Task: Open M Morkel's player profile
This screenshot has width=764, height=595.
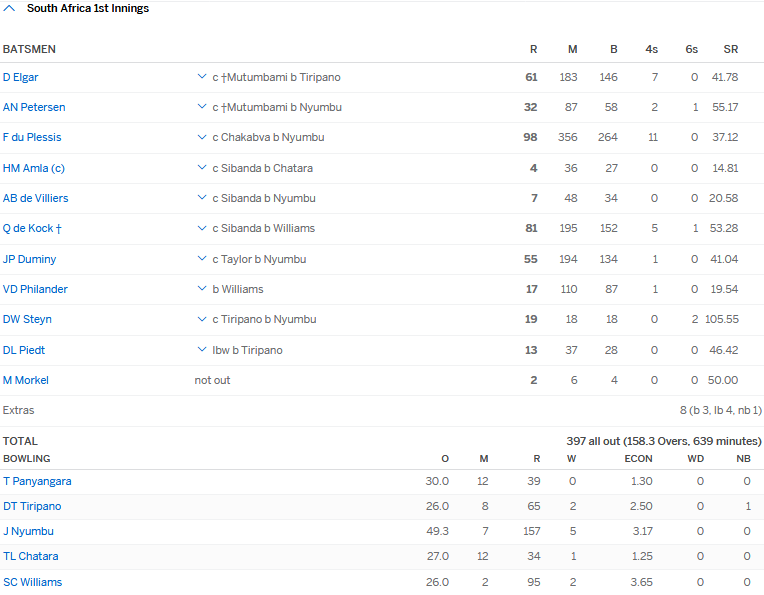Action: click(x=26, y=380)
